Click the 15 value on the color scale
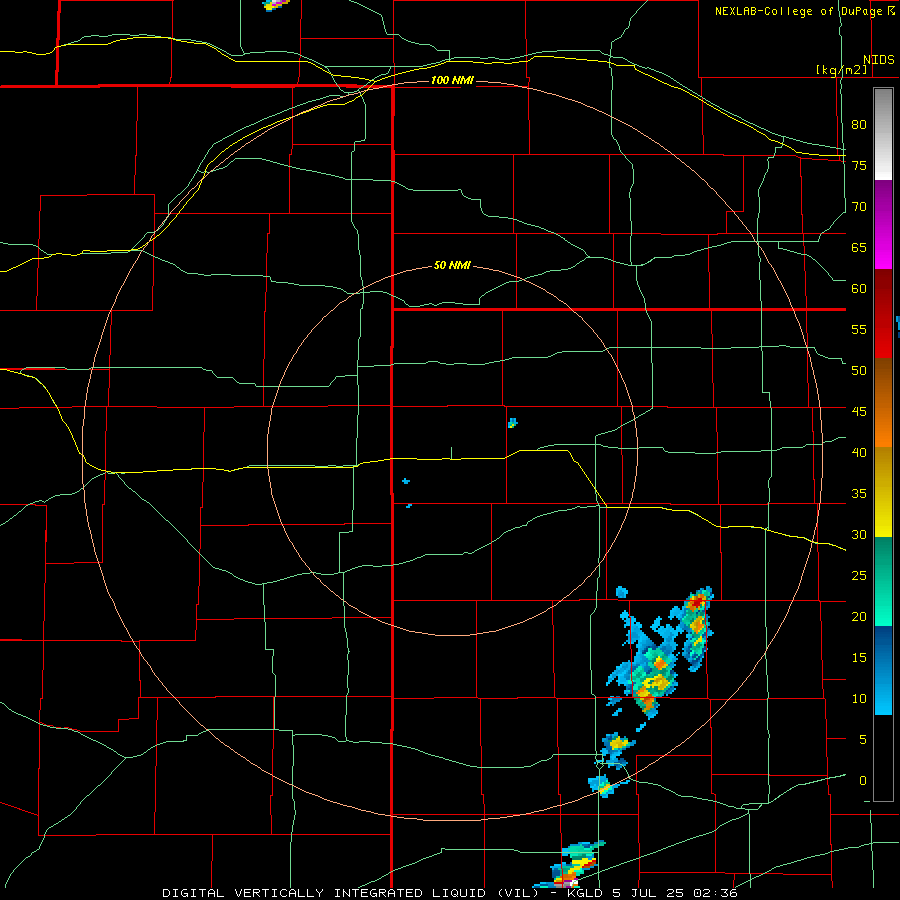900x900 pixels. tap(859, 658)
